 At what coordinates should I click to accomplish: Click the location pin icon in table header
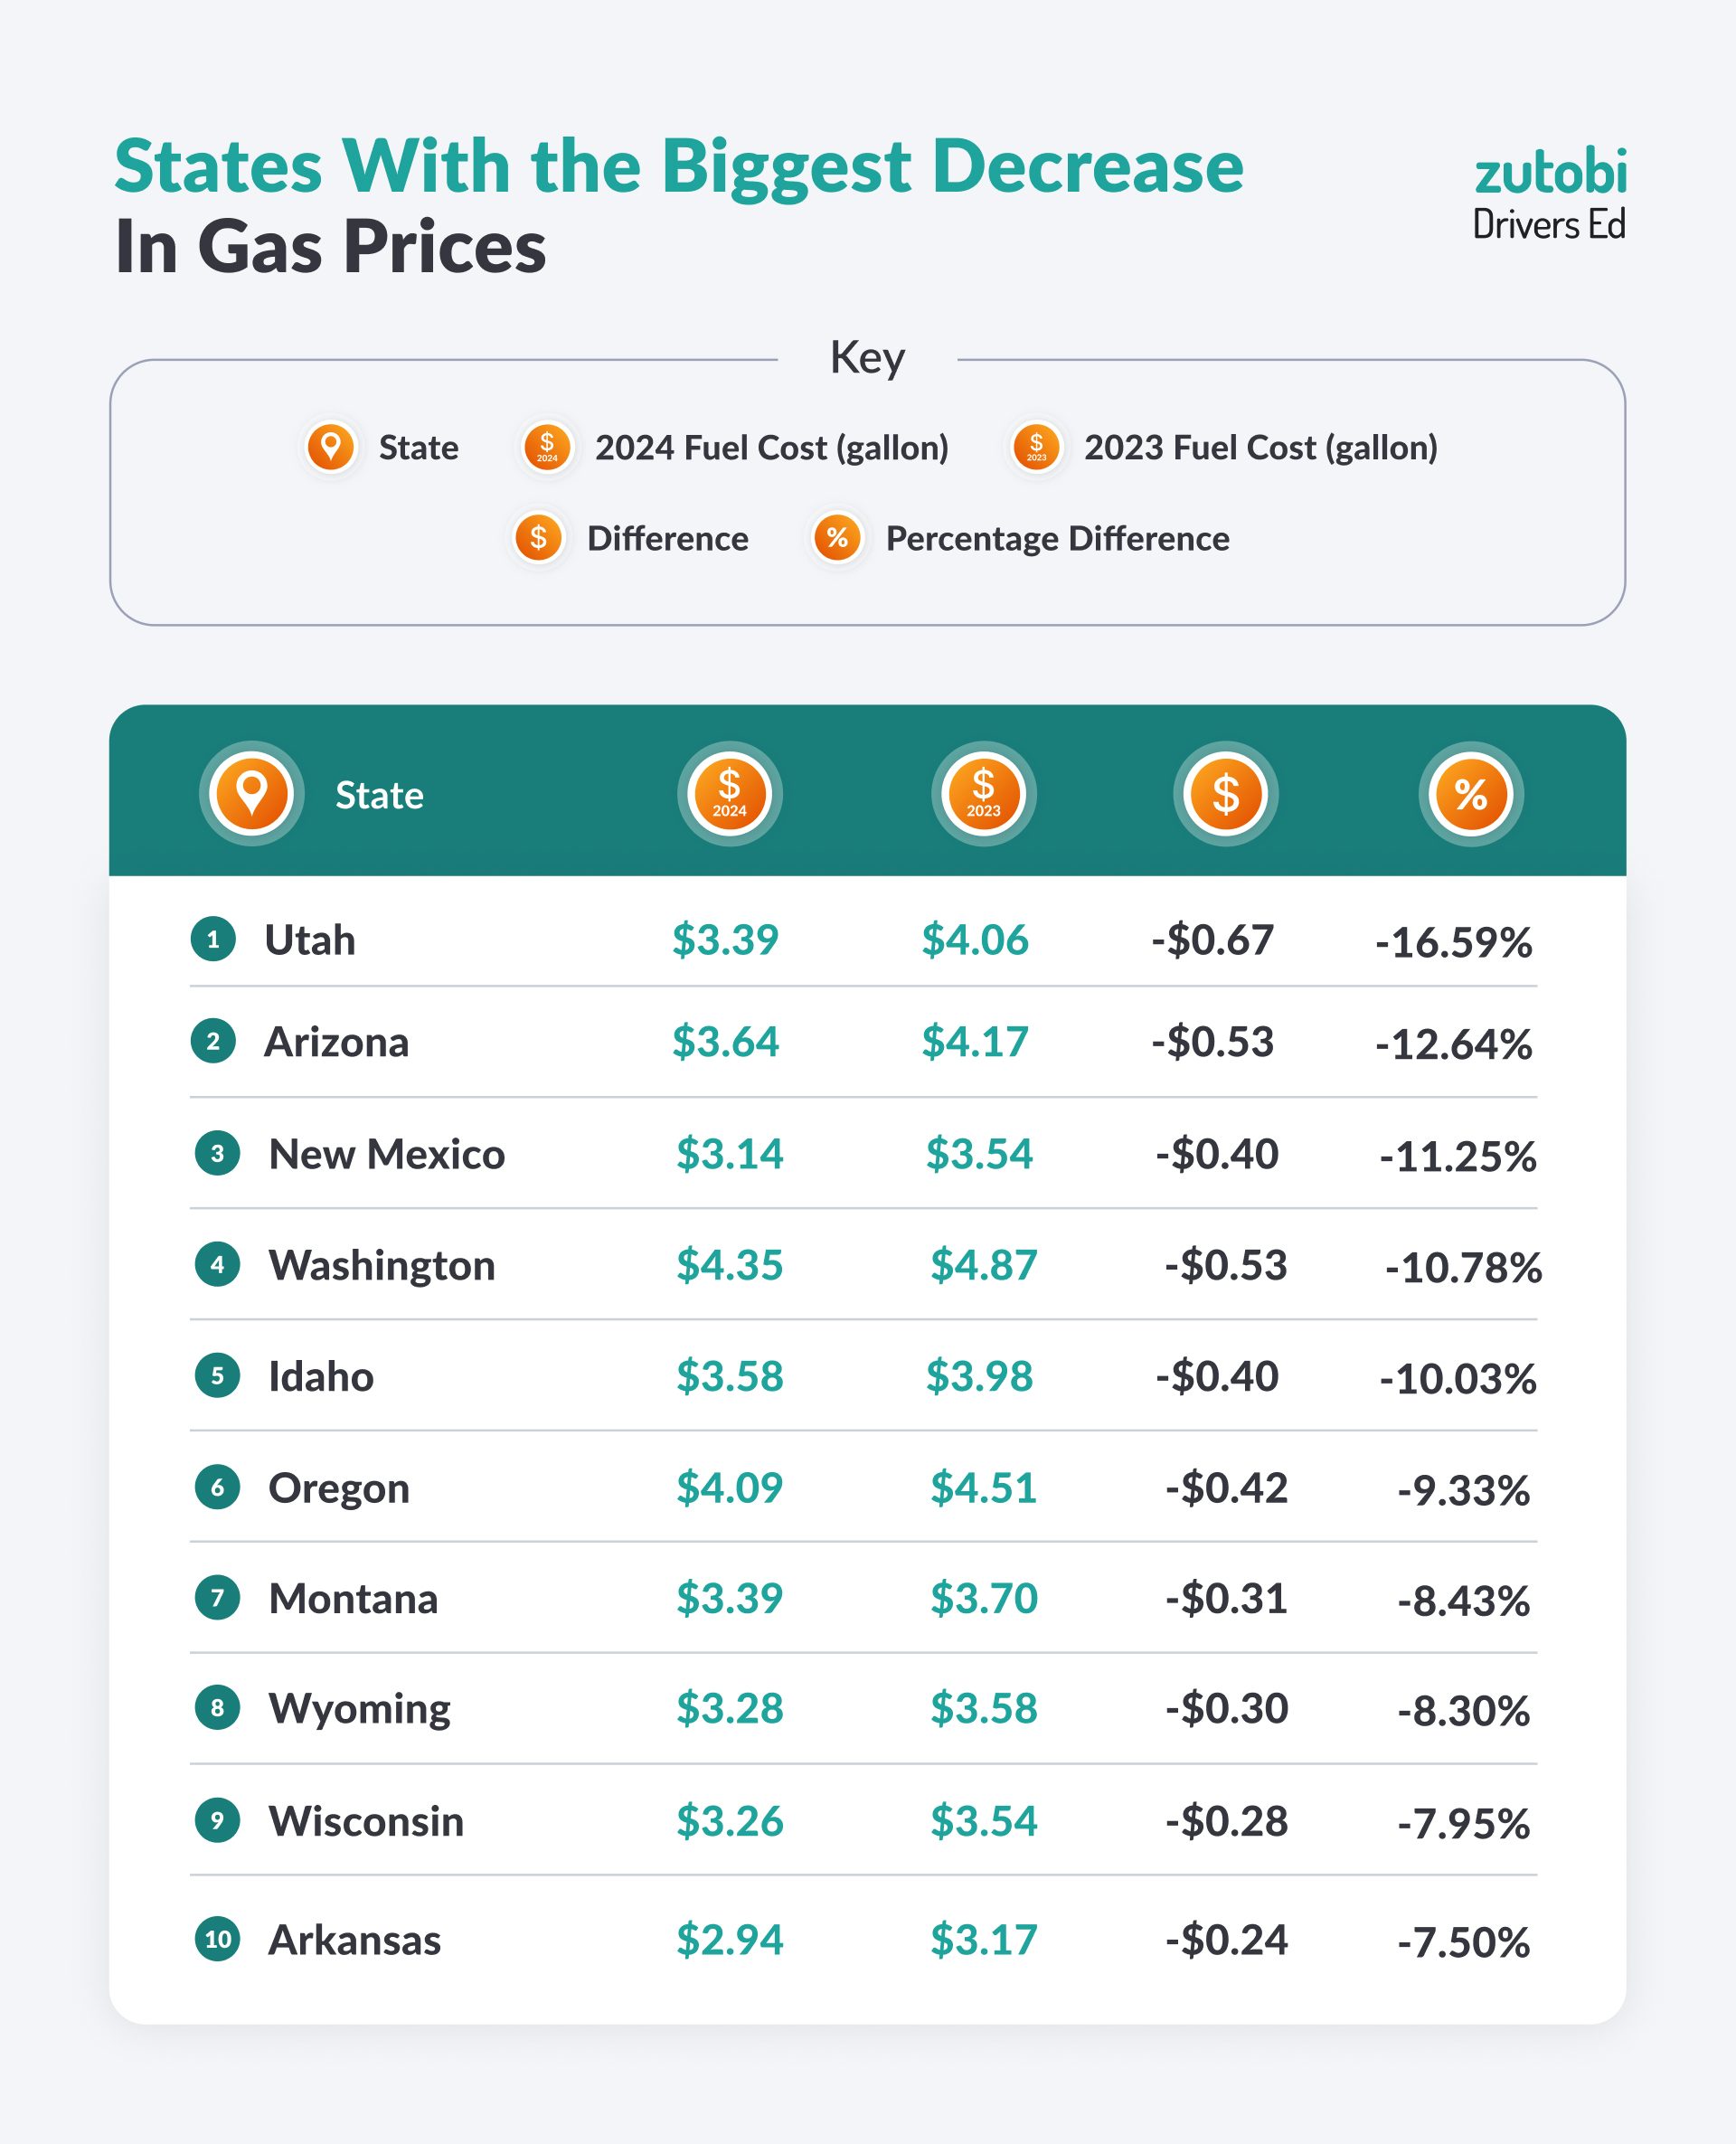pos(251,793)
